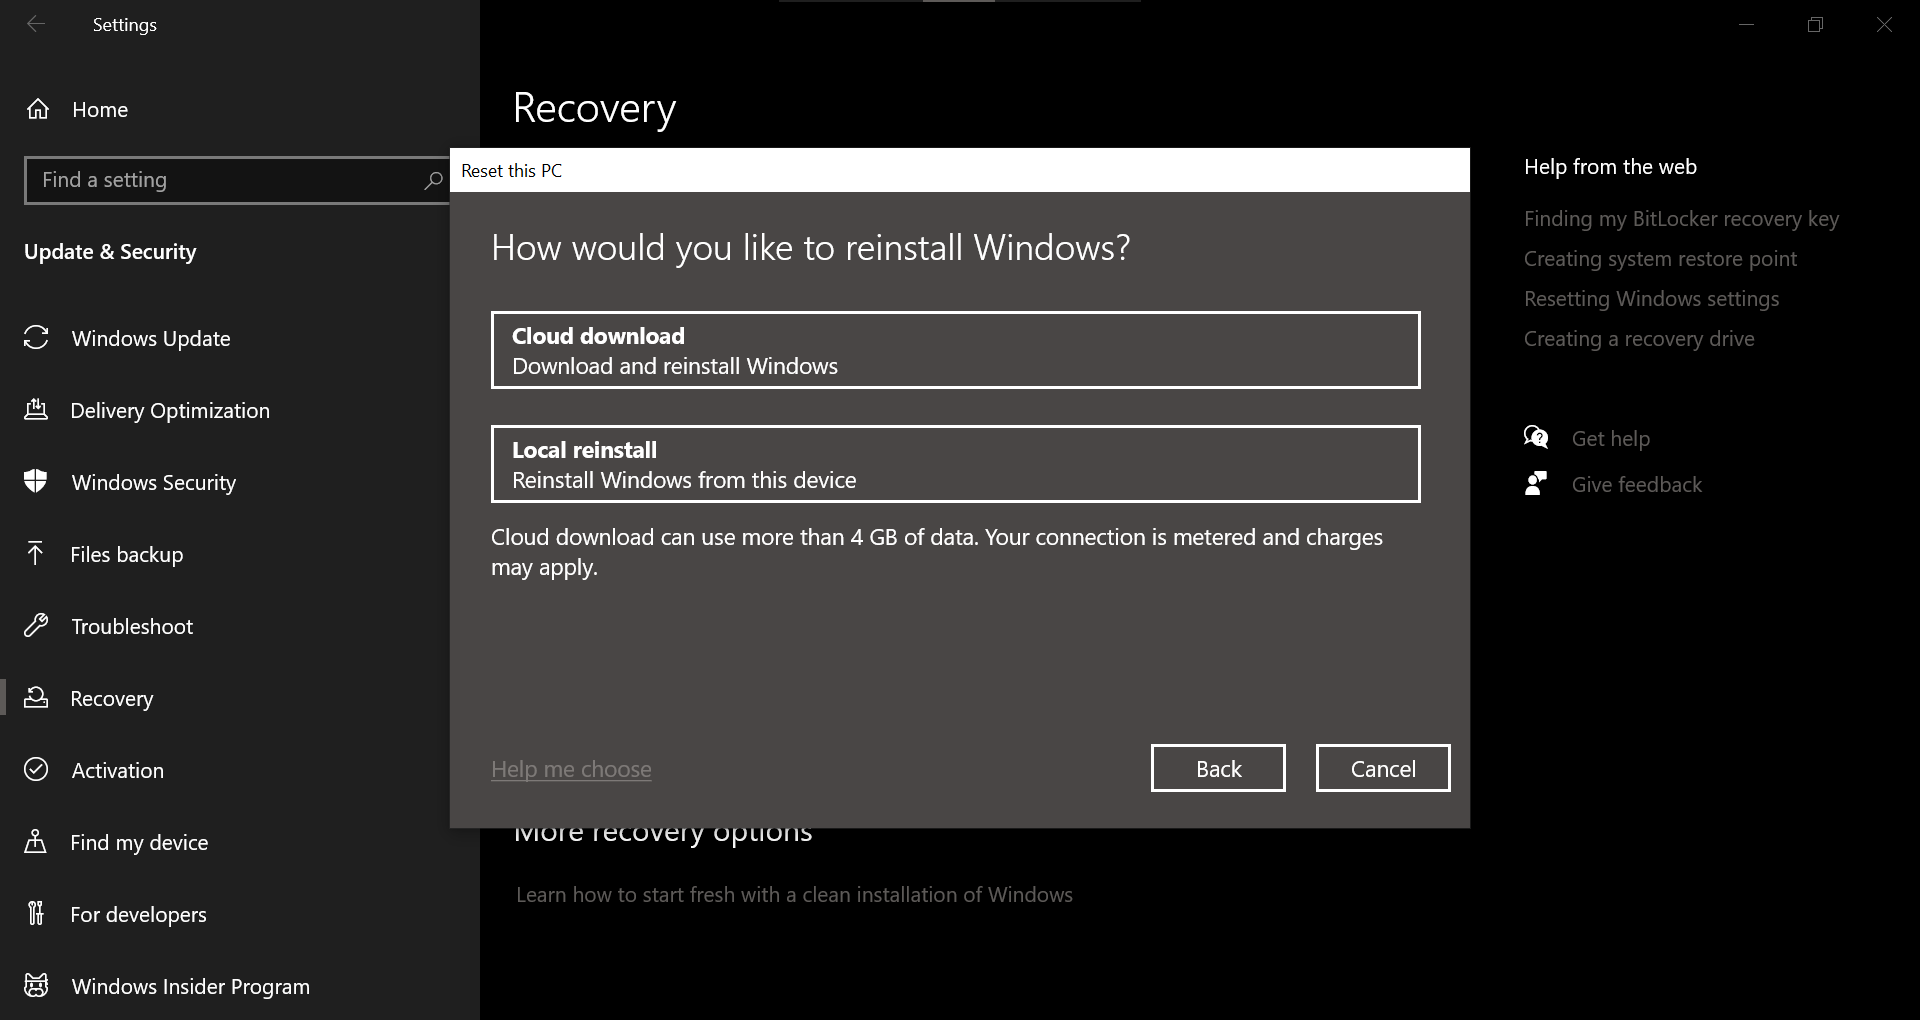
Task: Click the Home house icon
Action: click(x=38, y=109)
